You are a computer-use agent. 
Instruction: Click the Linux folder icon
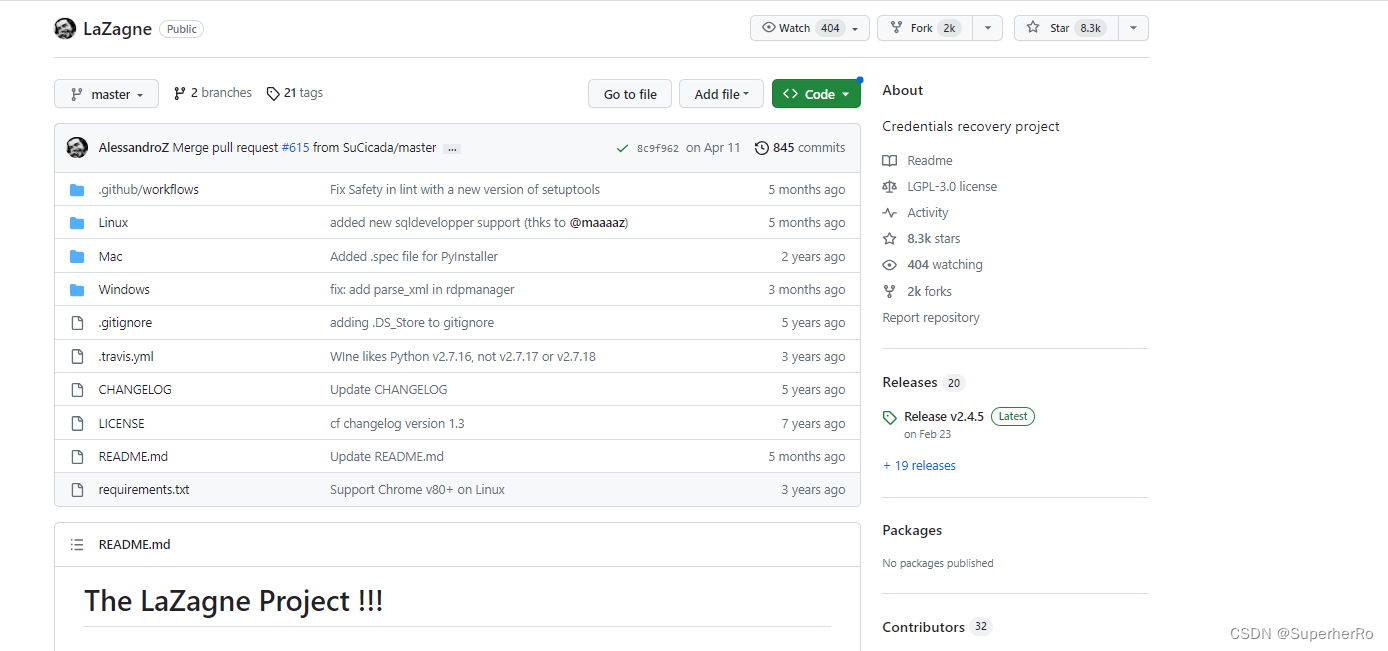tap(77, 223)
